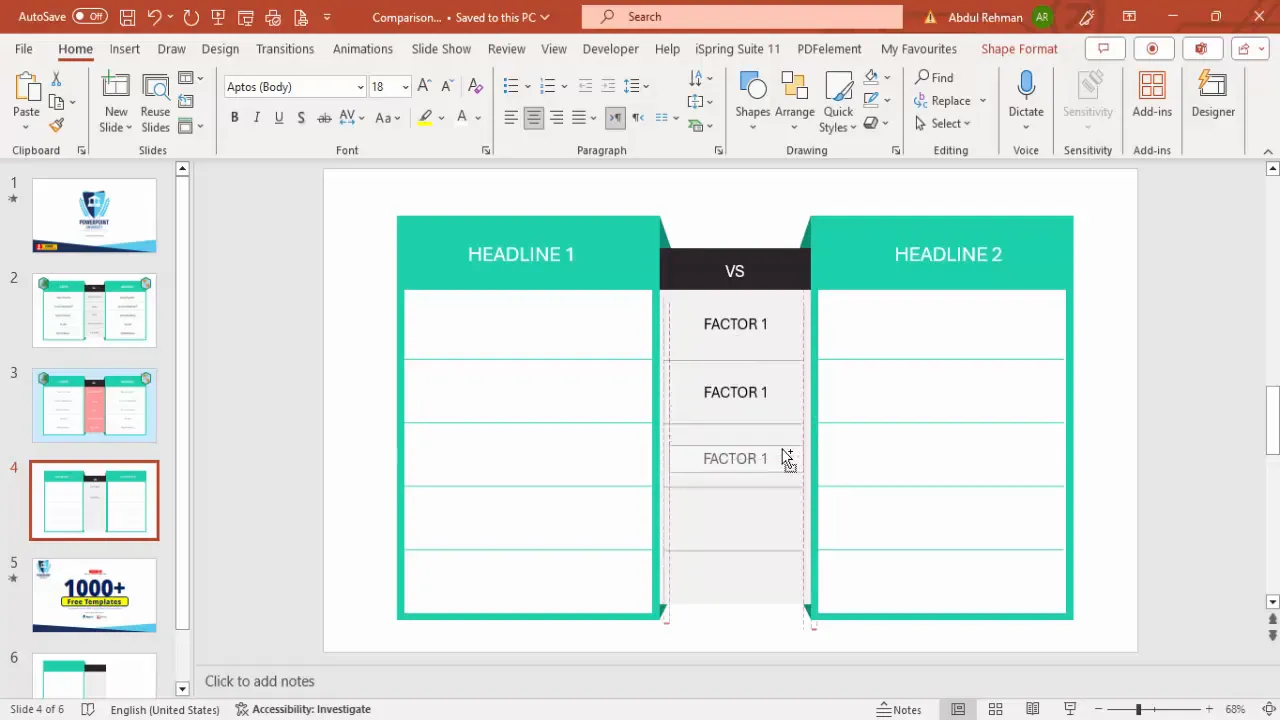1280x720 pixels.
Task: Open the font name Aptos (Body) dropdown
Action: pos(361,87)
